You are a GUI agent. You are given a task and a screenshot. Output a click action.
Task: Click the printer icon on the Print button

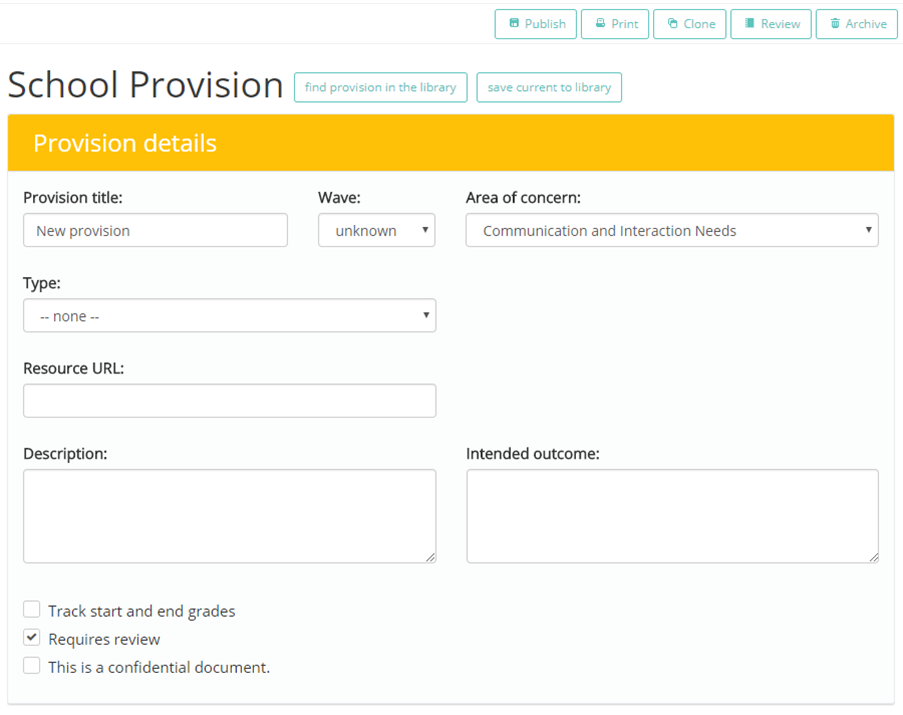click(600, 23)
